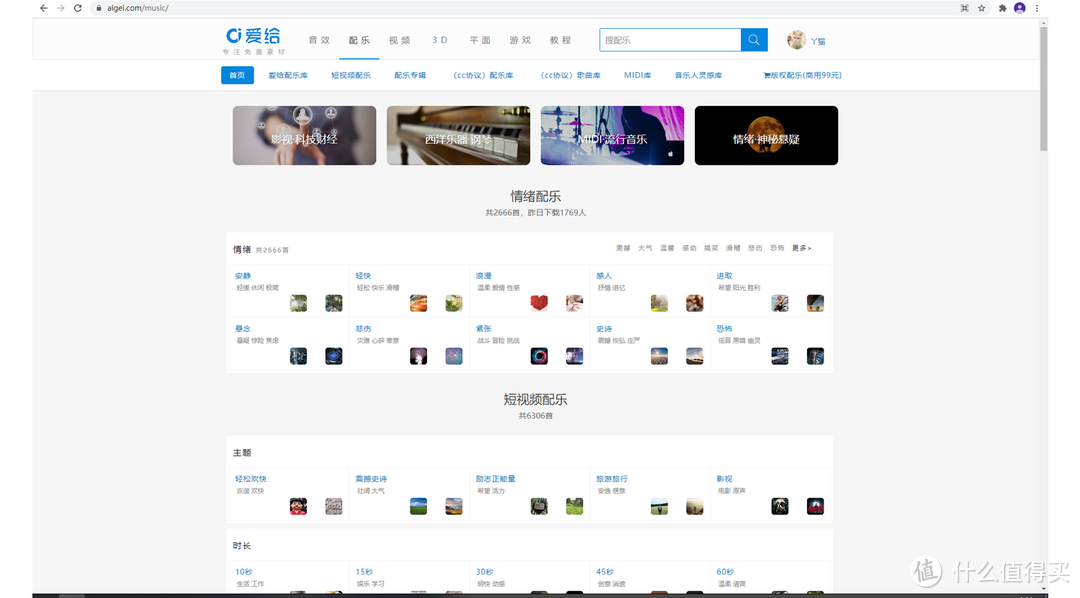Image resolution: width=1080 pixels, height=598 pixels.
Task: Open the 短视频配乐 sub-nav link
Action: (x=351, y=75)
